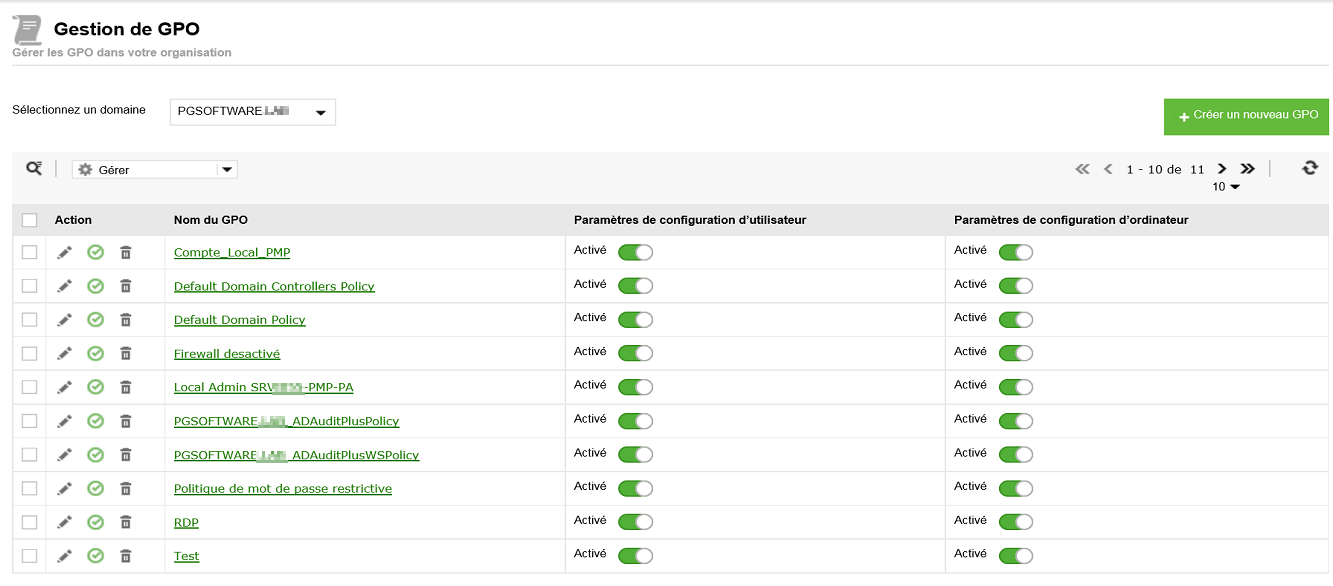Open the Gérer dropdown menu
Screen dimensions: 1333x586
click(155, 170)
